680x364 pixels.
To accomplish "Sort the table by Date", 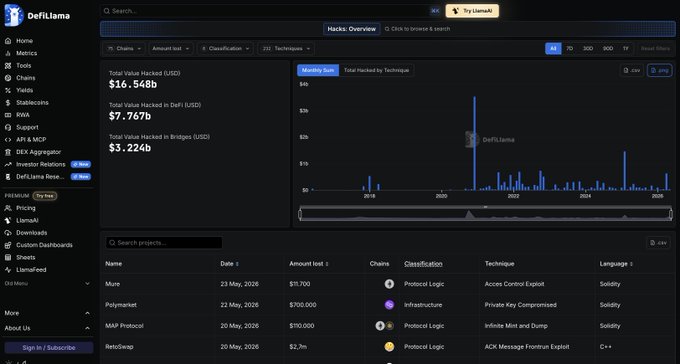I will (x=229, y=264).
